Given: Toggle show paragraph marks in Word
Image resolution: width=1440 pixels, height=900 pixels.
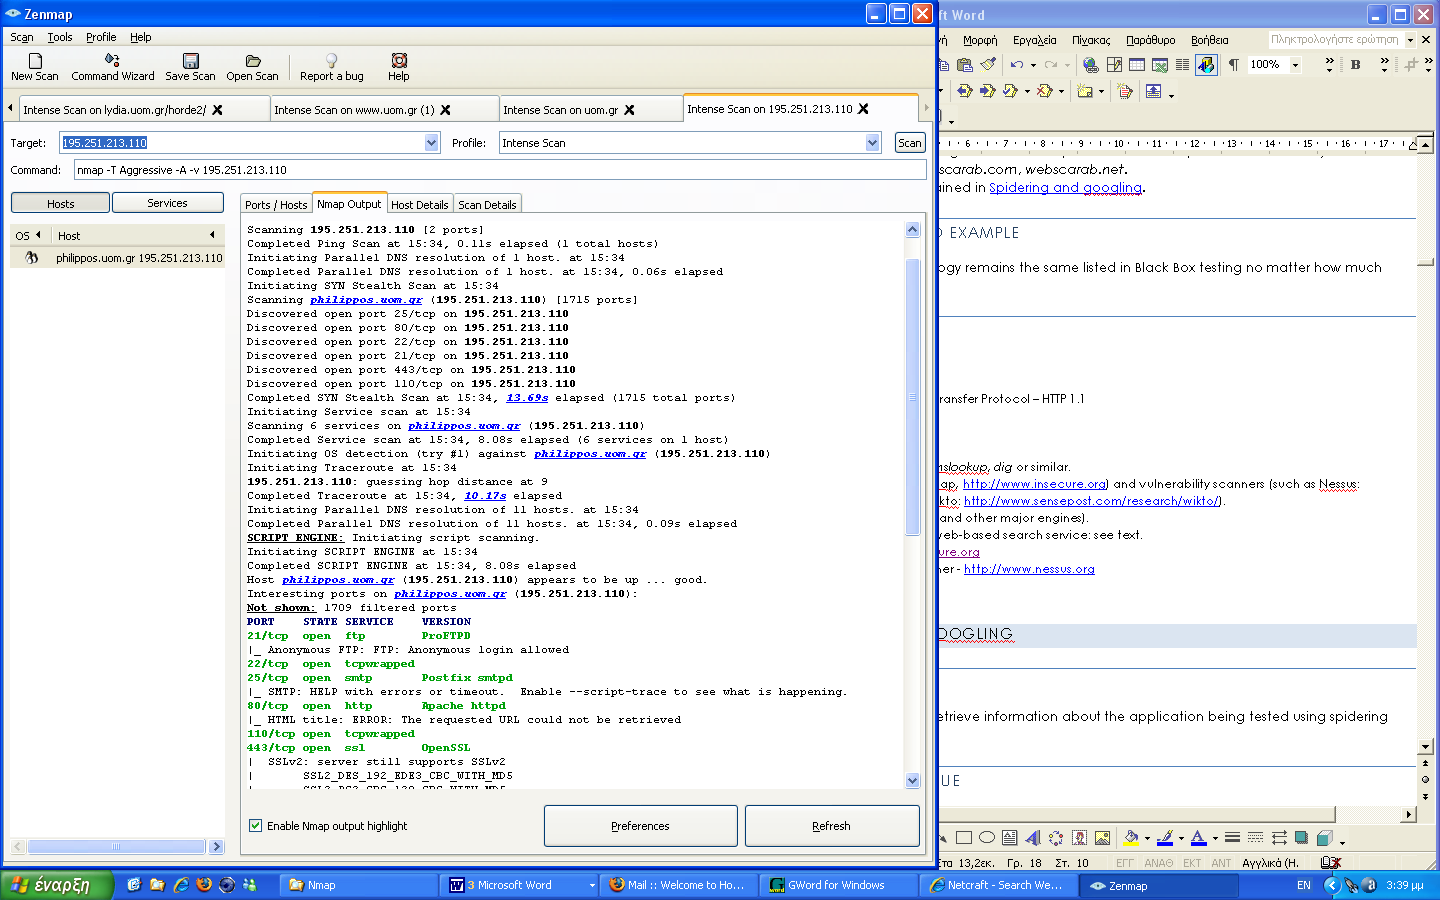Looking at the screenshot, I should (1233, 64).
